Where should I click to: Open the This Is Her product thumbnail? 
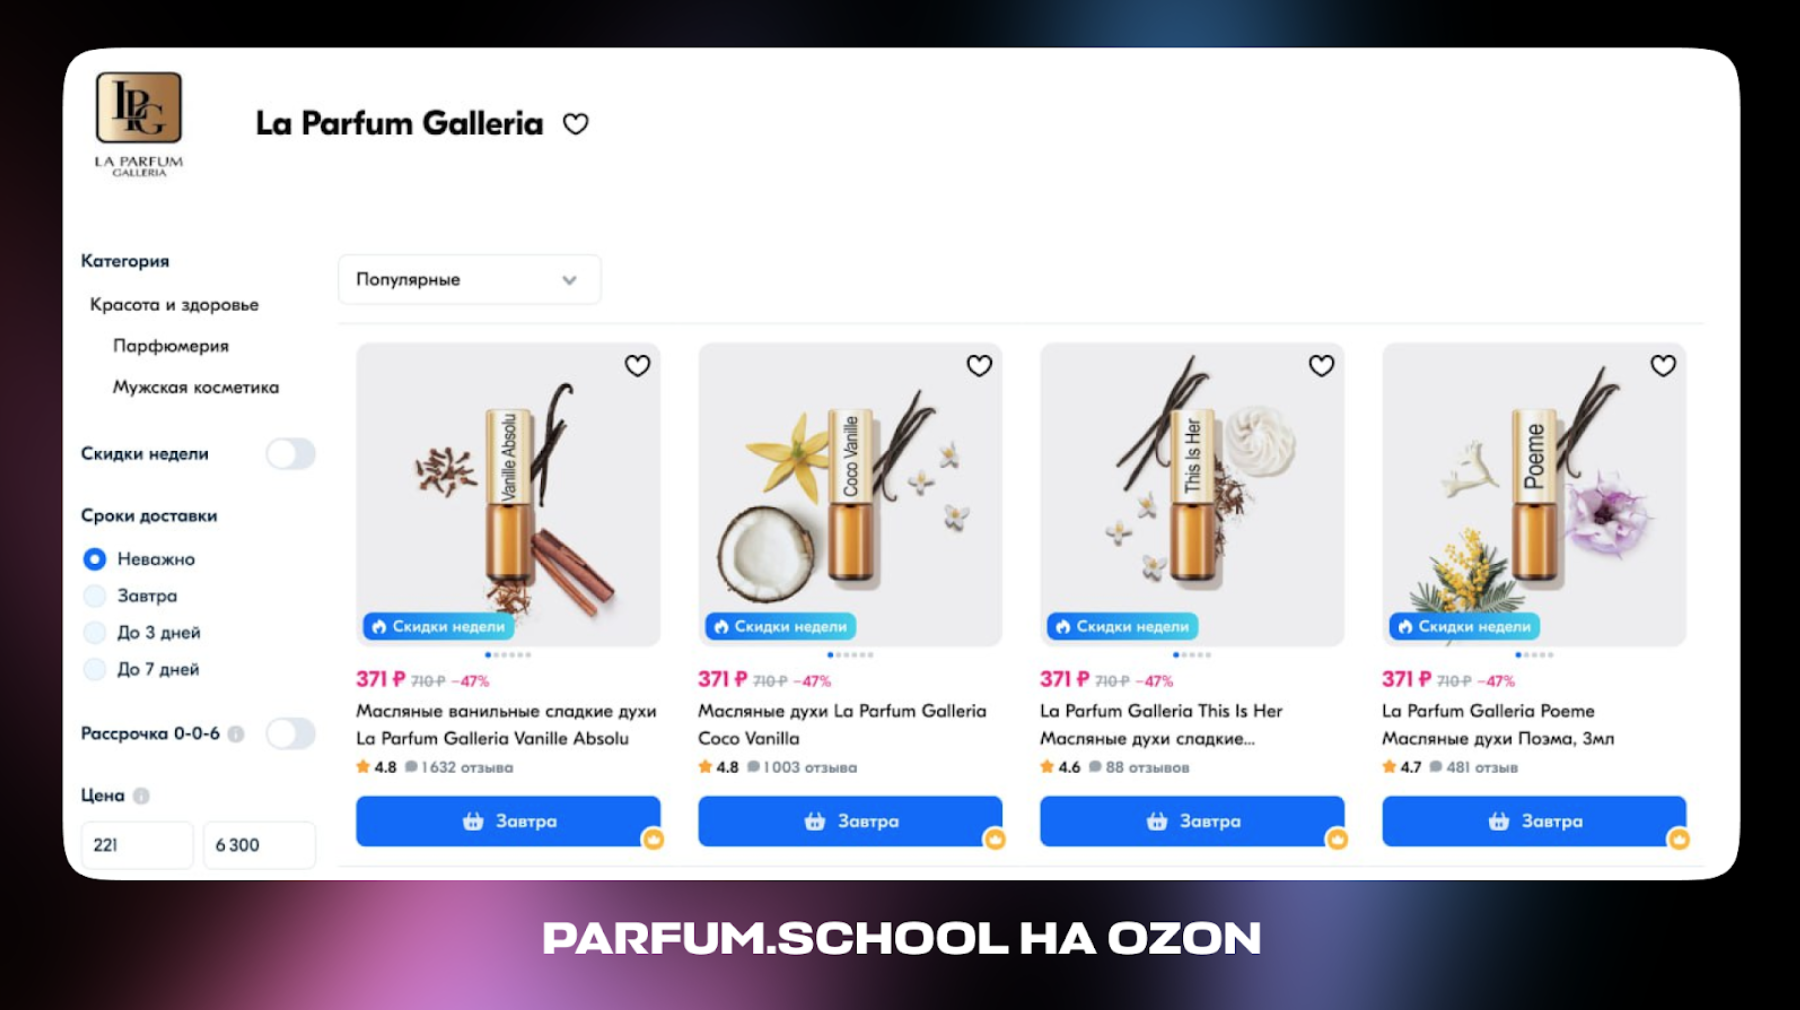(x=1192, y=495)
